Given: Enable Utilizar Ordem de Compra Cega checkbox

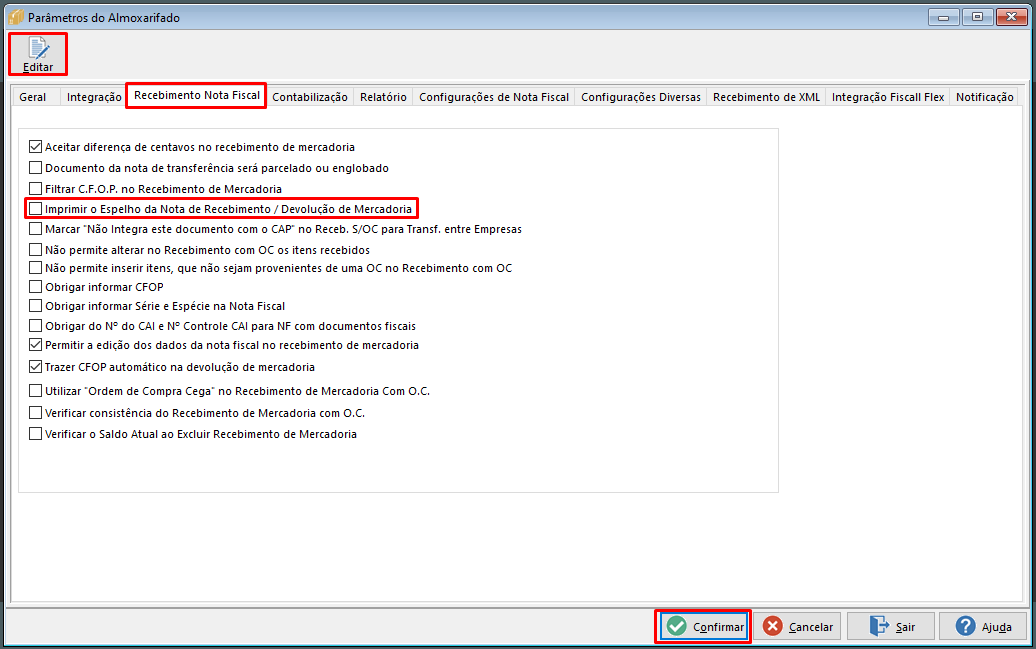Looking at the screenshot, I should [x=36, y=391].
